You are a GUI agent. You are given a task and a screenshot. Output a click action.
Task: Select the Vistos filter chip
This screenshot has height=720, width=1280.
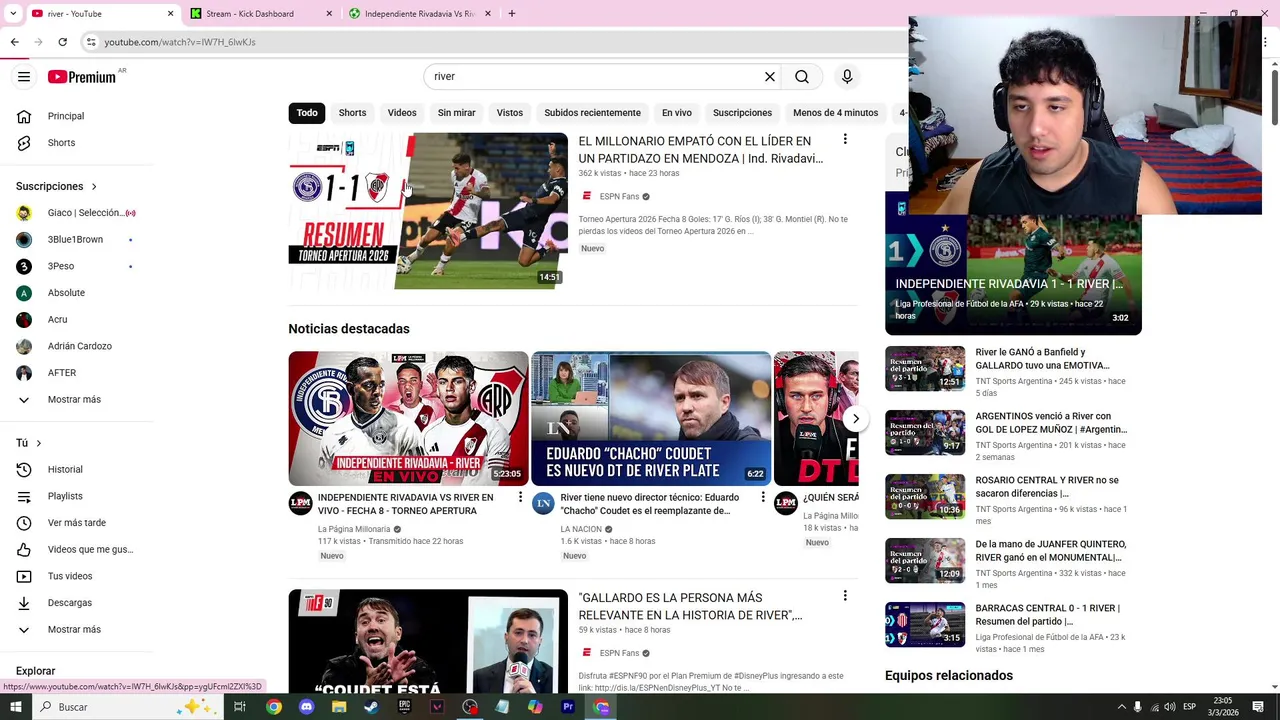(510, 113)
